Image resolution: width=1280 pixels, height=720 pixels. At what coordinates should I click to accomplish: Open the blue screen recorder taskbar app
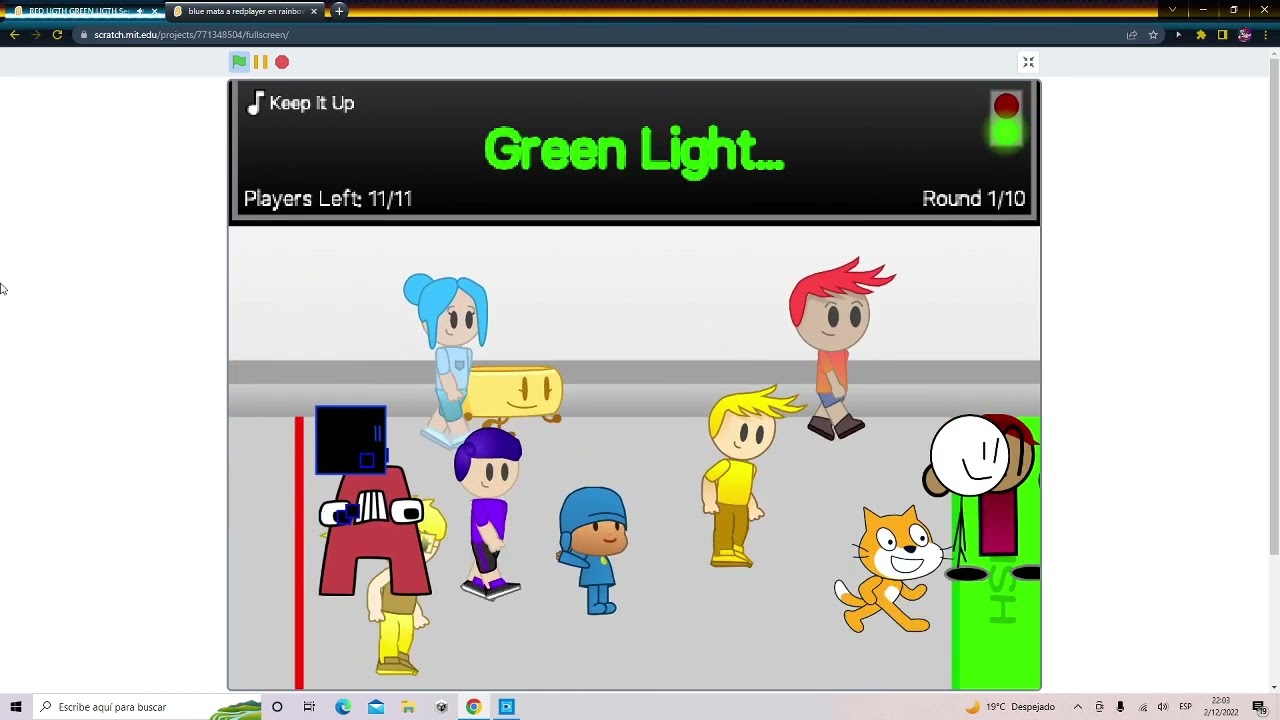point(507,707)
